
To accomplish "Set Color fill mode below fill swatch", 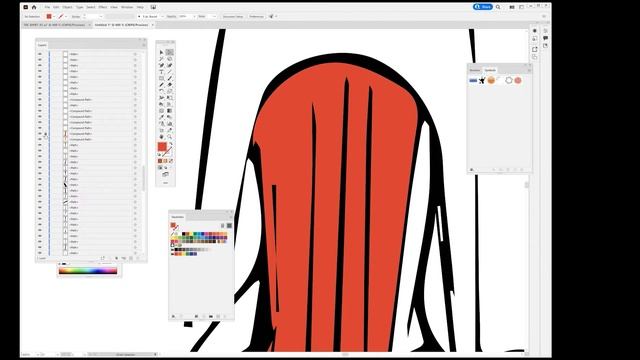I will (160, 161).
